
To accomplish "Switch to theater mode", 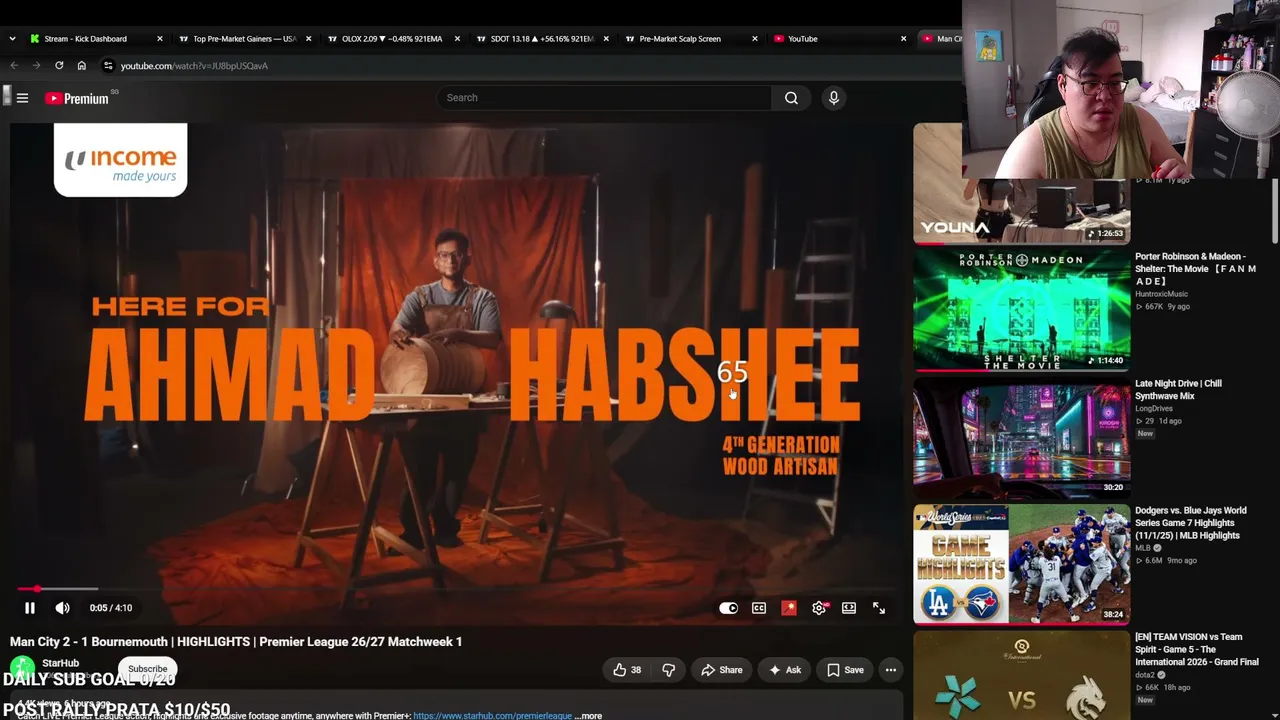I will pos(849,608).
